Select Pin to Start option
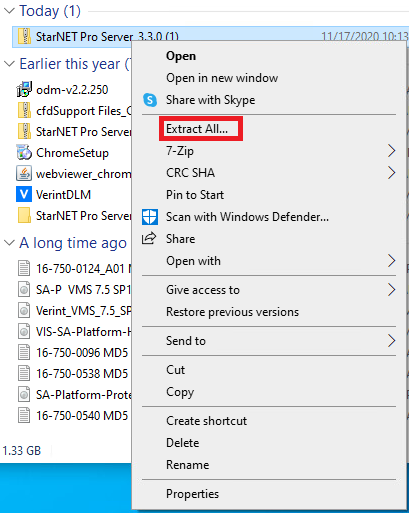Viewport: 409px width, 513px height. pos(195,195)
